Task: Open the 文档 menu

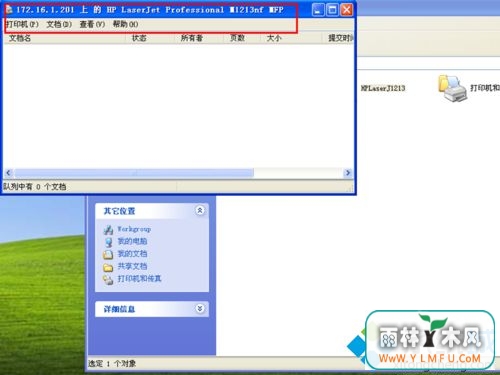Action: click(x=59, y=24)
